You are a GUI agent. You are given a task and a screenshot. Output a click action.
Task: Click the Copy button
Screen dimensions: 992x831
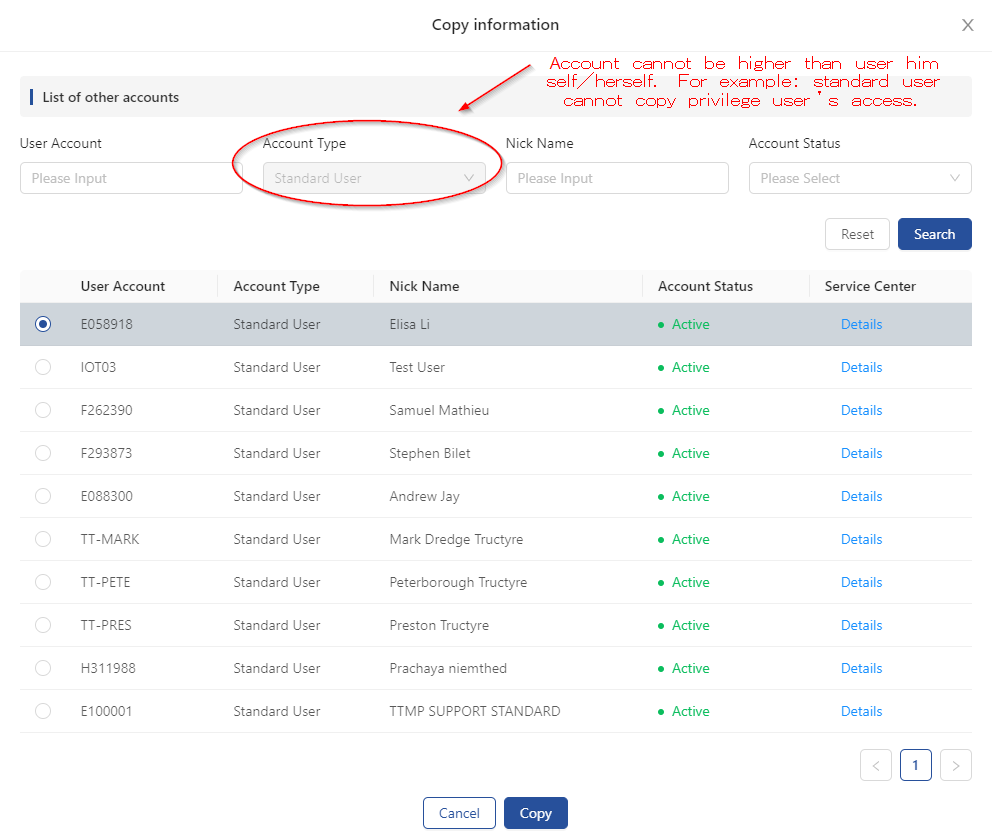click(x=535, y=813)
